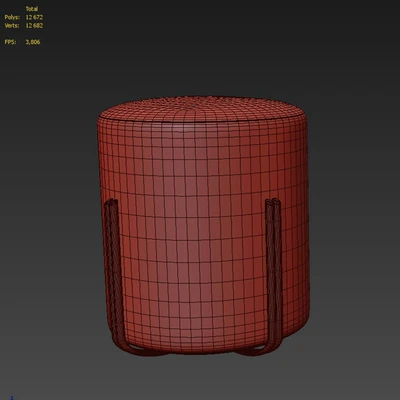Click the Total header above the statistics
This screenshot has height=400, width=400.
(x=32, y=9)
